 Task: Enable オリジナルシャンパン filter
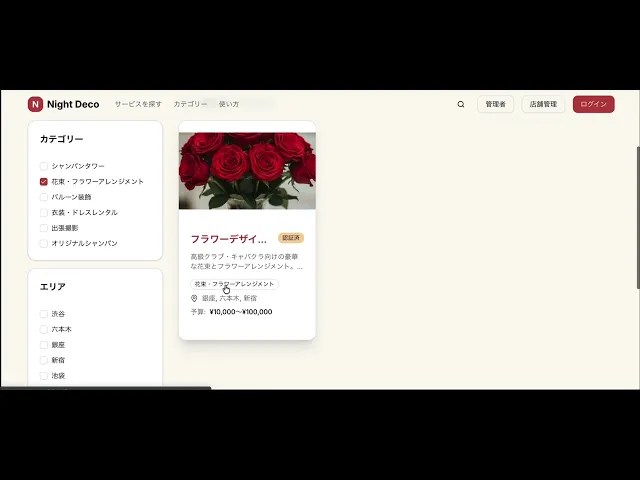pos(44,243)
